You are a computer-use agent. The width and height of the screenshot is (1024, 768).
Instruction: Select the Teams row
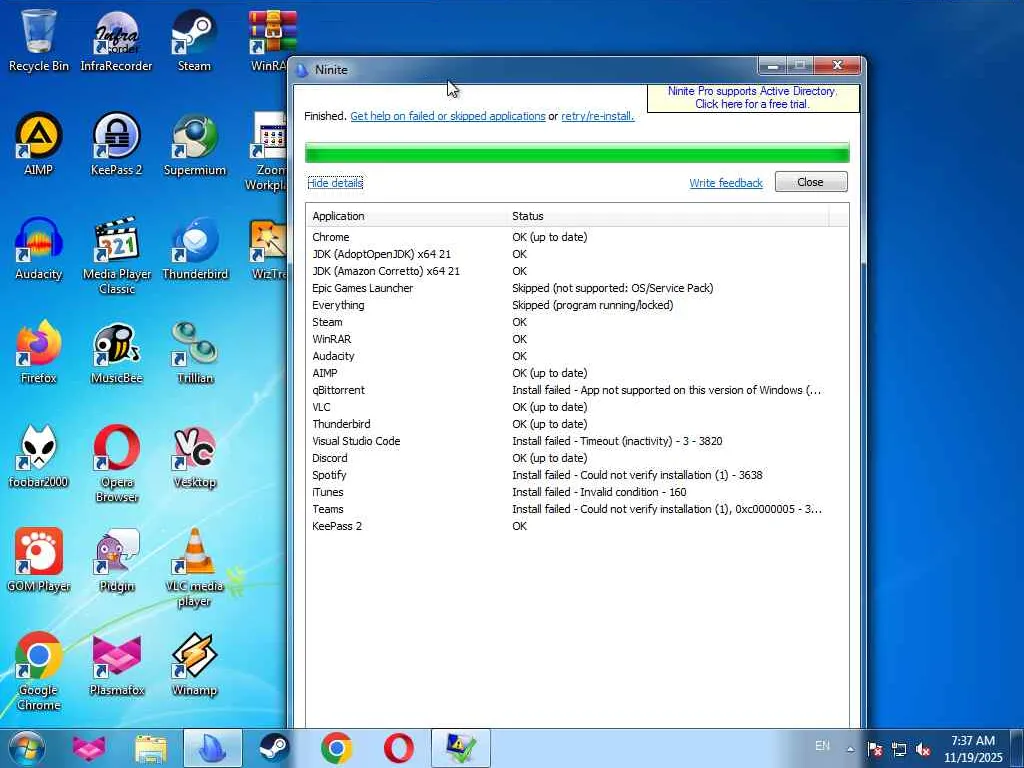pyautogui.click(x=577, y=509)
